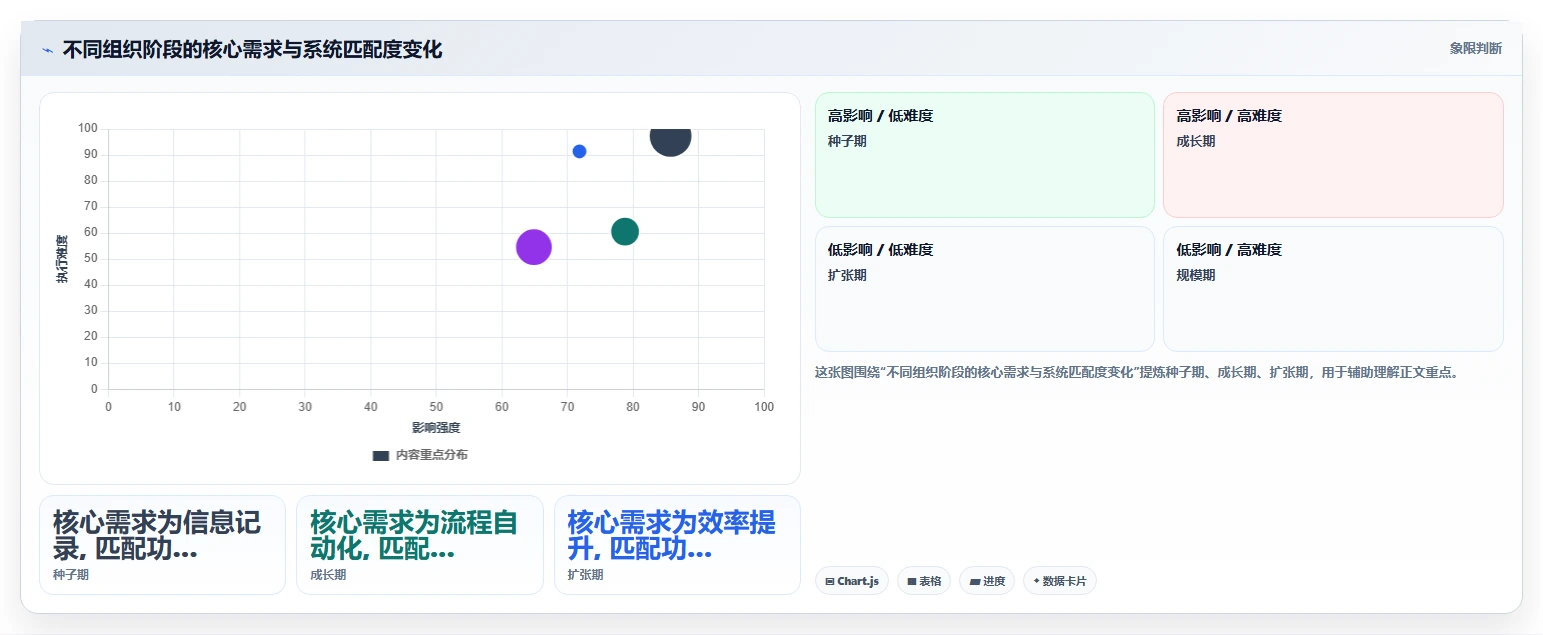This screenshot has height=635, width=1543.
Task: Click the small blue bubble on the chart
Action: (579, 151)
